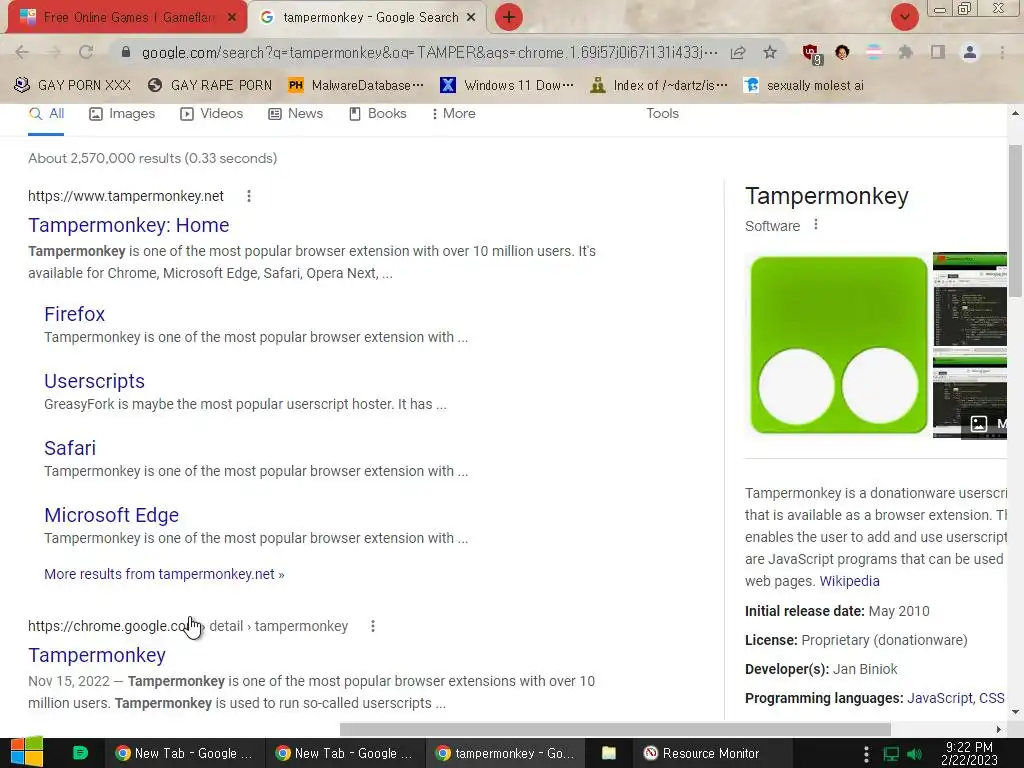Open the Firefox sitelink
Screen dimensions: 1024x768
[74, 314]
